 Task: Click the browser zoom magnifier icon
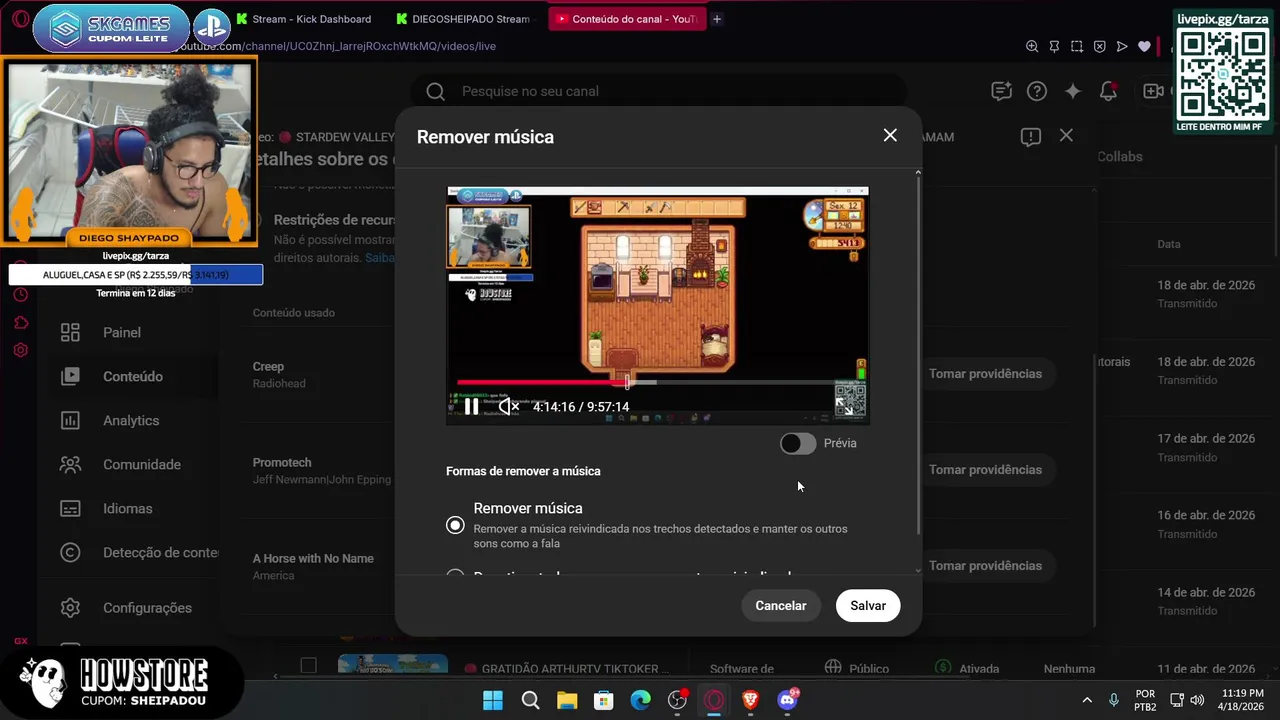pos(1032,46)
